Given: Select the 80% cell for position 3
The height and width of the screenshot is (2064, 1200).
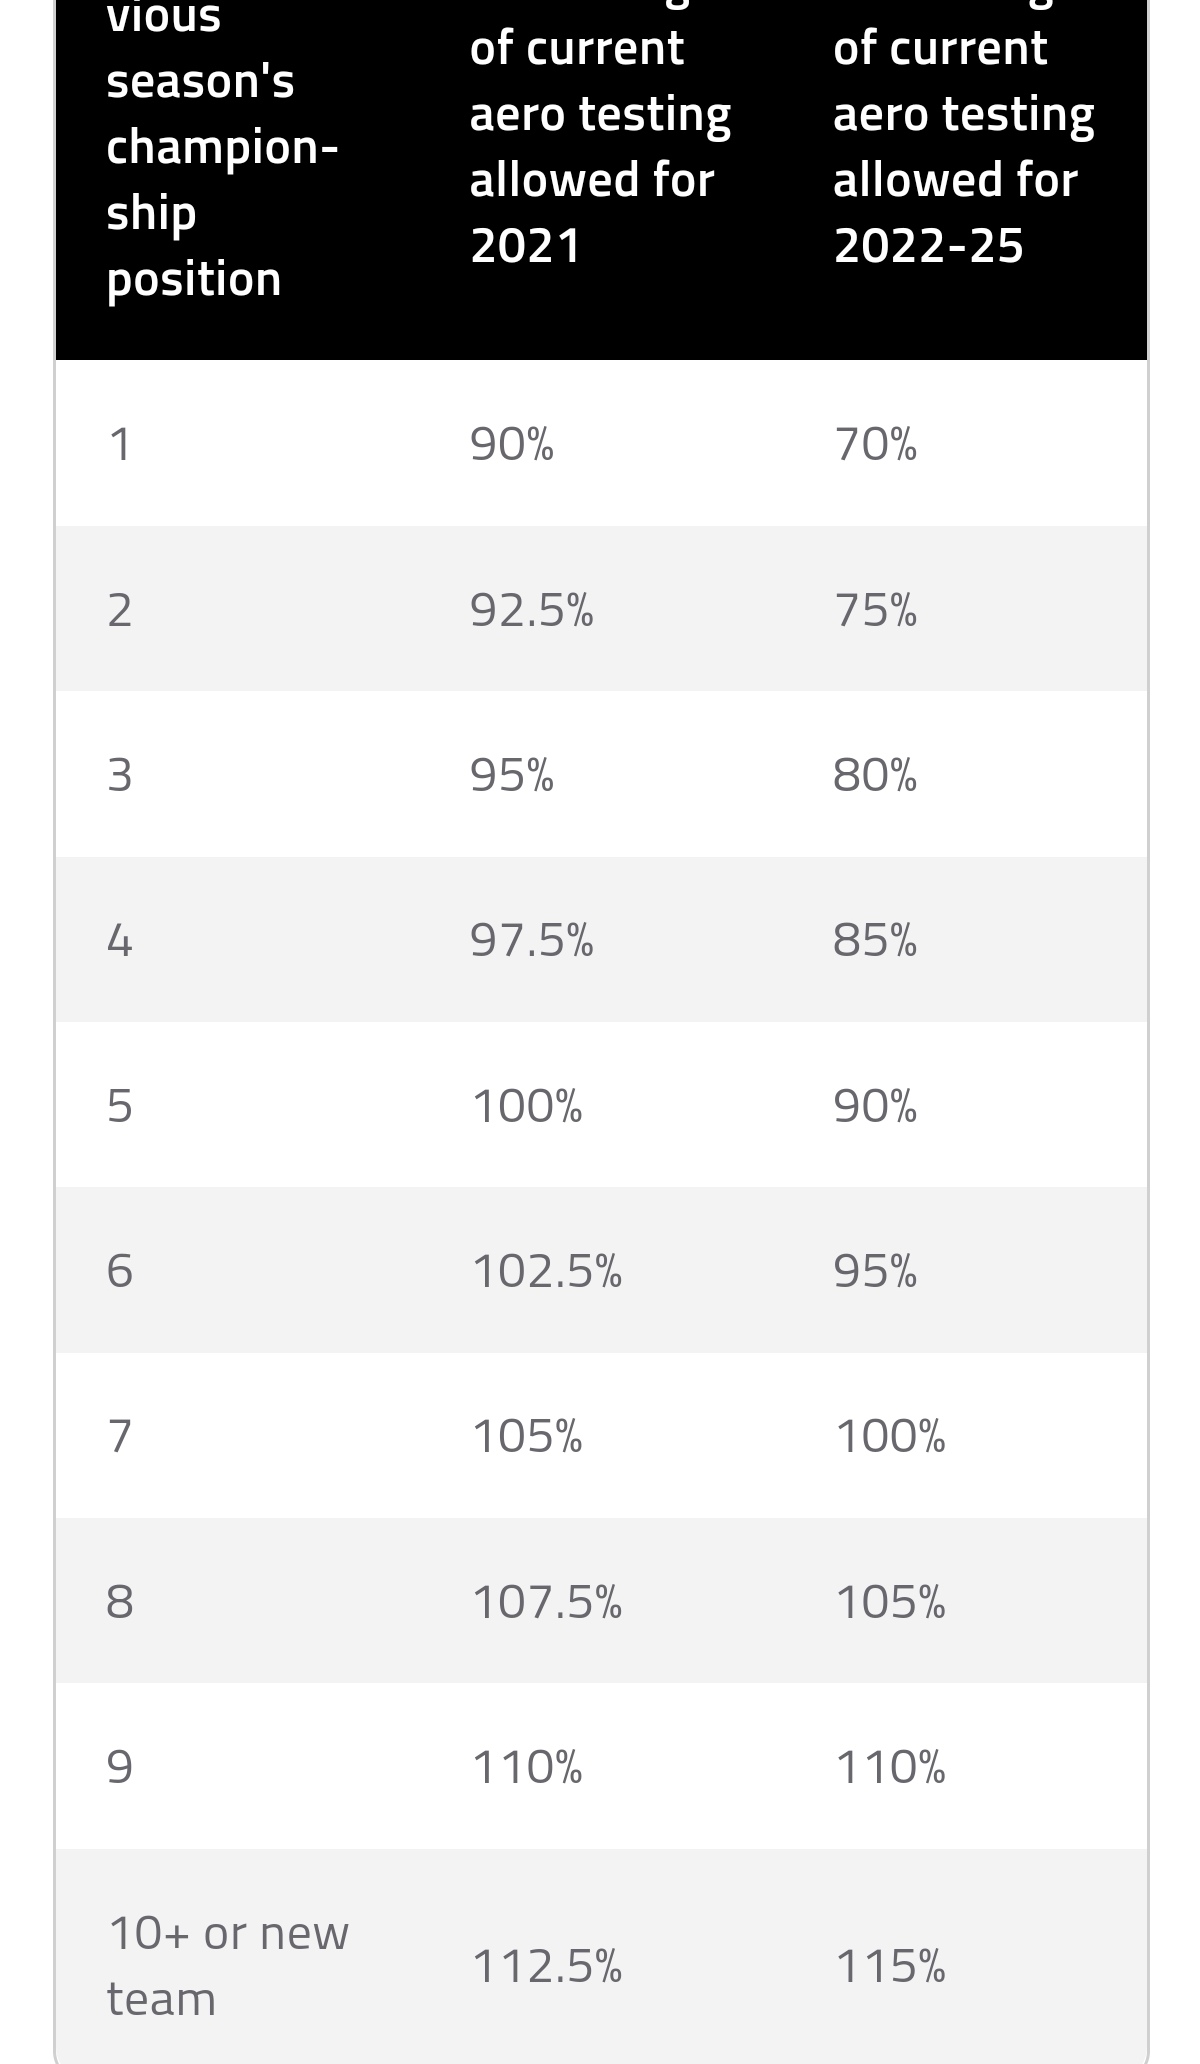Looking at the screenshot, I should point(875,774).
